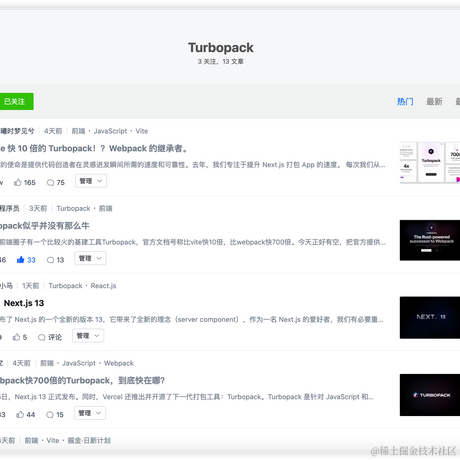Click the green 已关注 follow button
This screenshot has width=460, height=460.
[x=16, y=101]
